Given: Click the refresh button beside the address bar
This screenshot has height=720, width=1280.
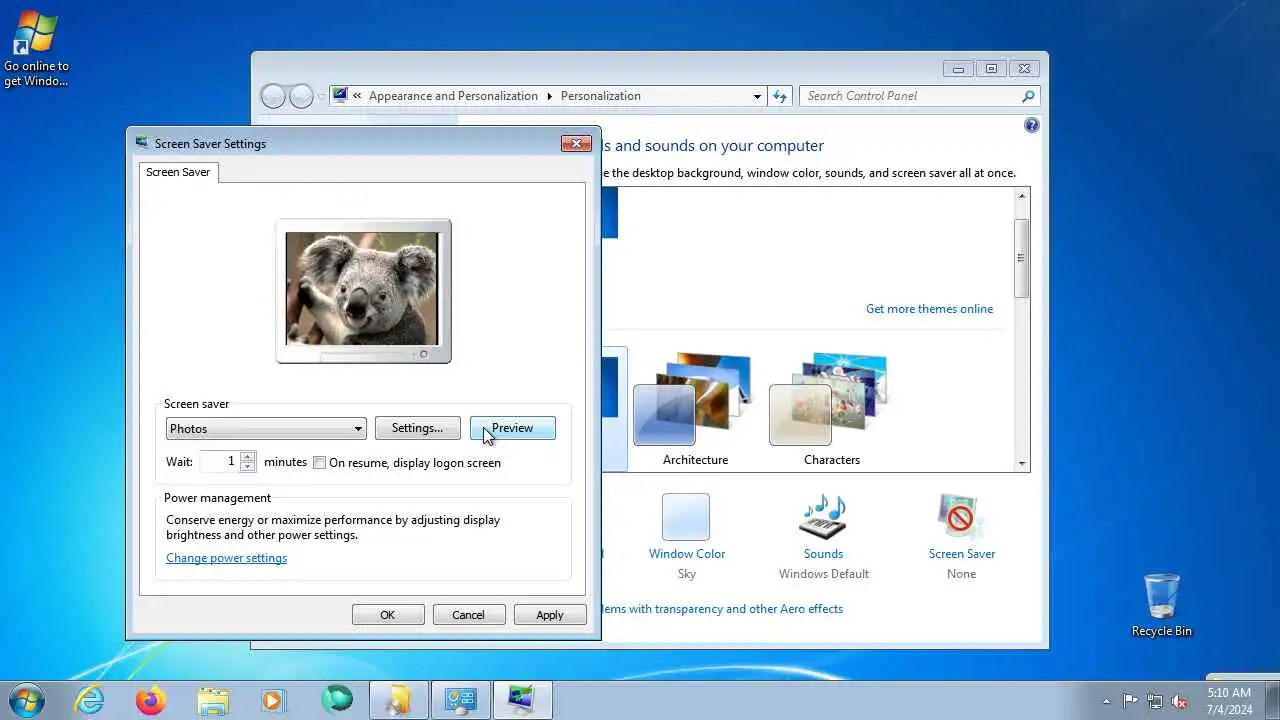Looking at the screenshot, I should pos(780,96).
